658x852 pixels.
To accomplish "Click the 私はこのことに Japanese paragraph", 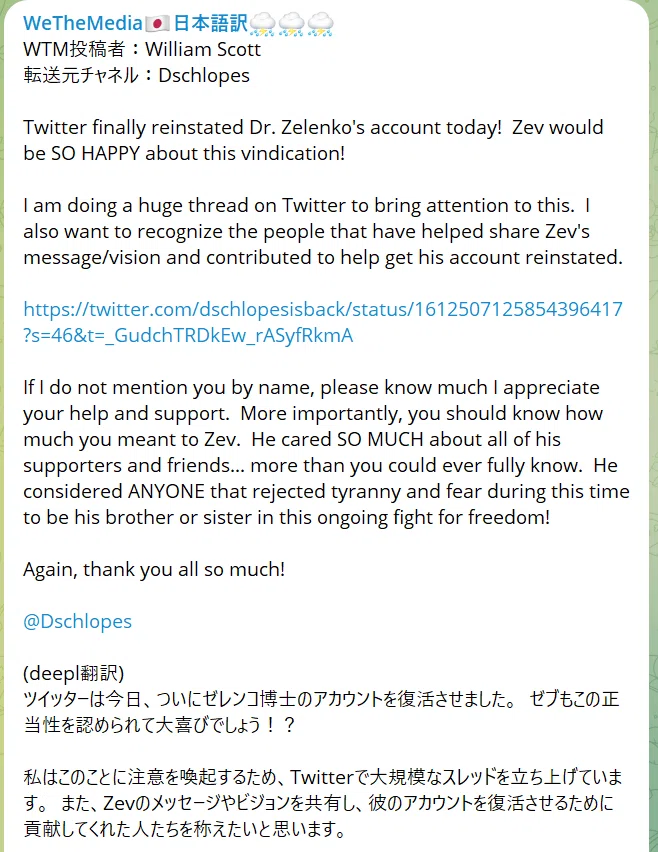I will tap(323, 803).
